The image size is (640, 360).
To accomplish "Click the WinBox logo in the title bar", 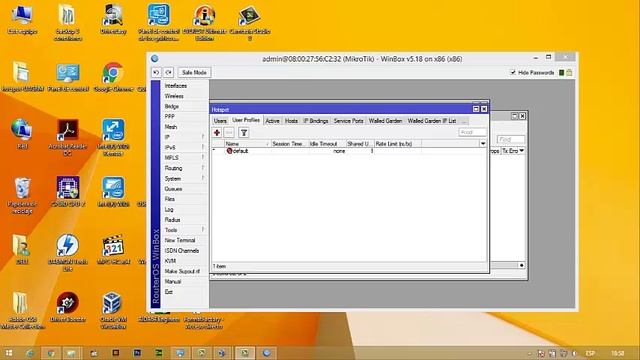I will pyautogui.click(x=155, y=59).
